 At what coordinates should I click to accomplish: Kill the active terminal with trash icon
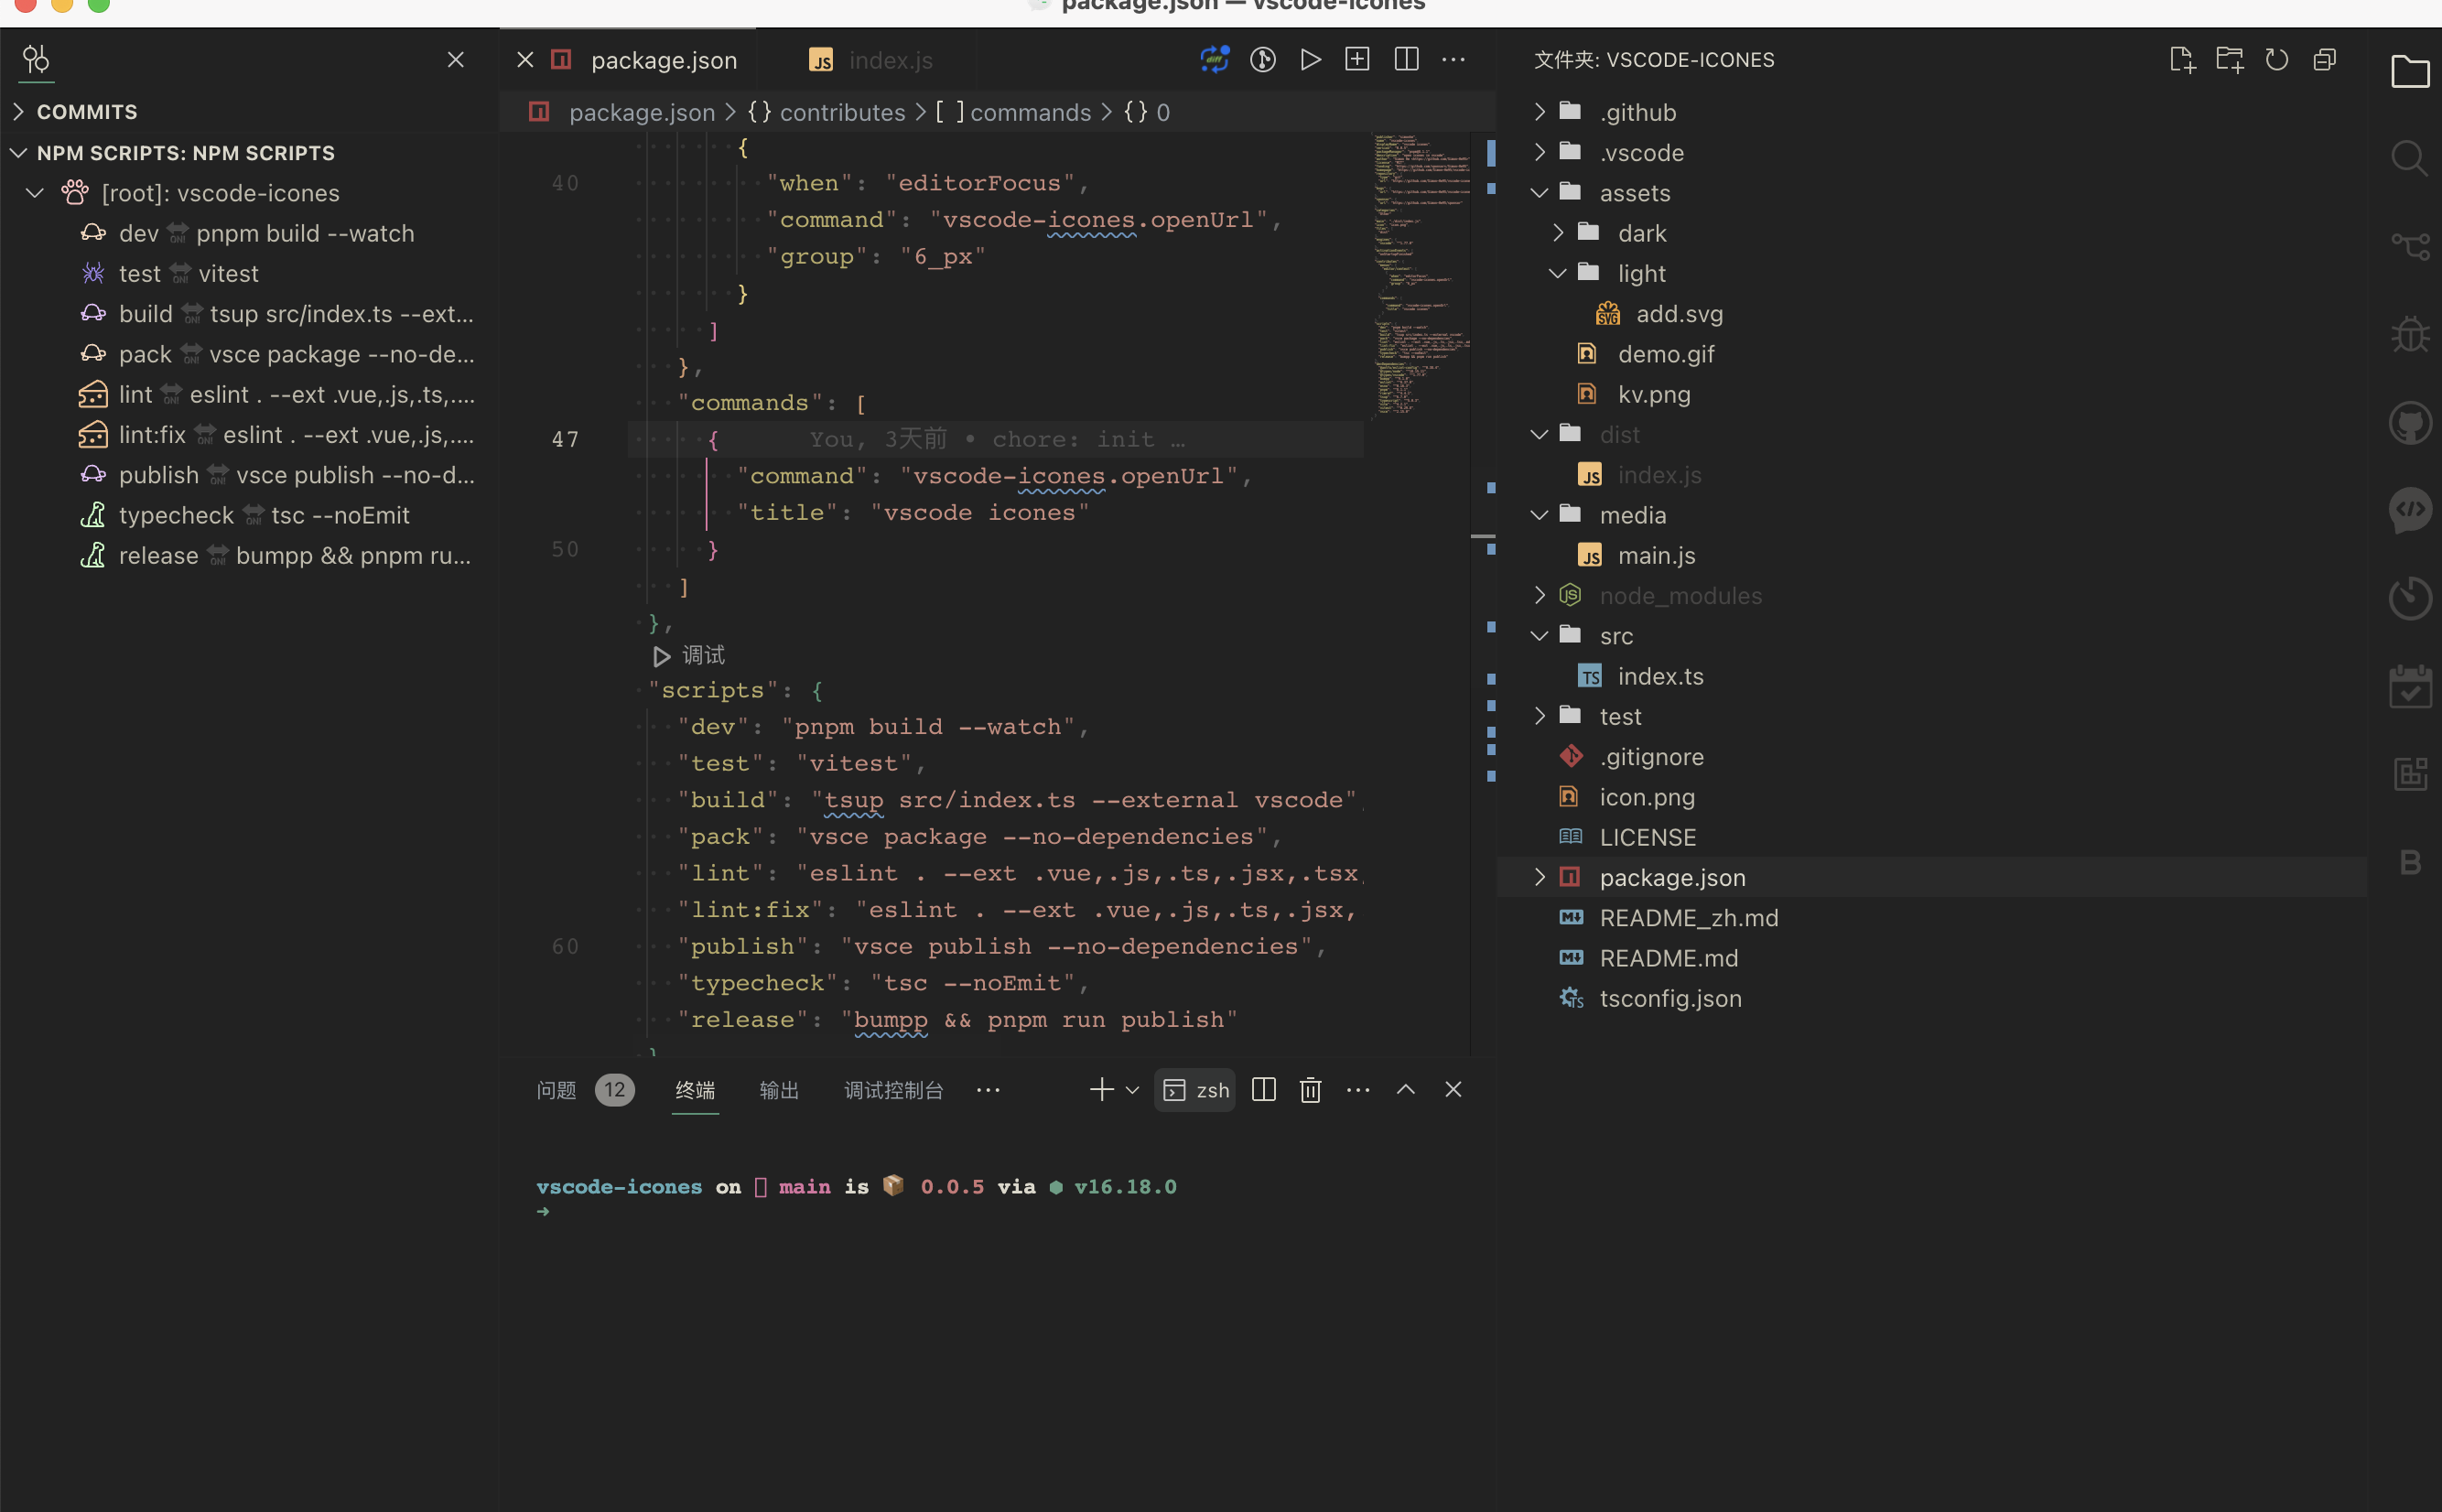point(1308,1089)
